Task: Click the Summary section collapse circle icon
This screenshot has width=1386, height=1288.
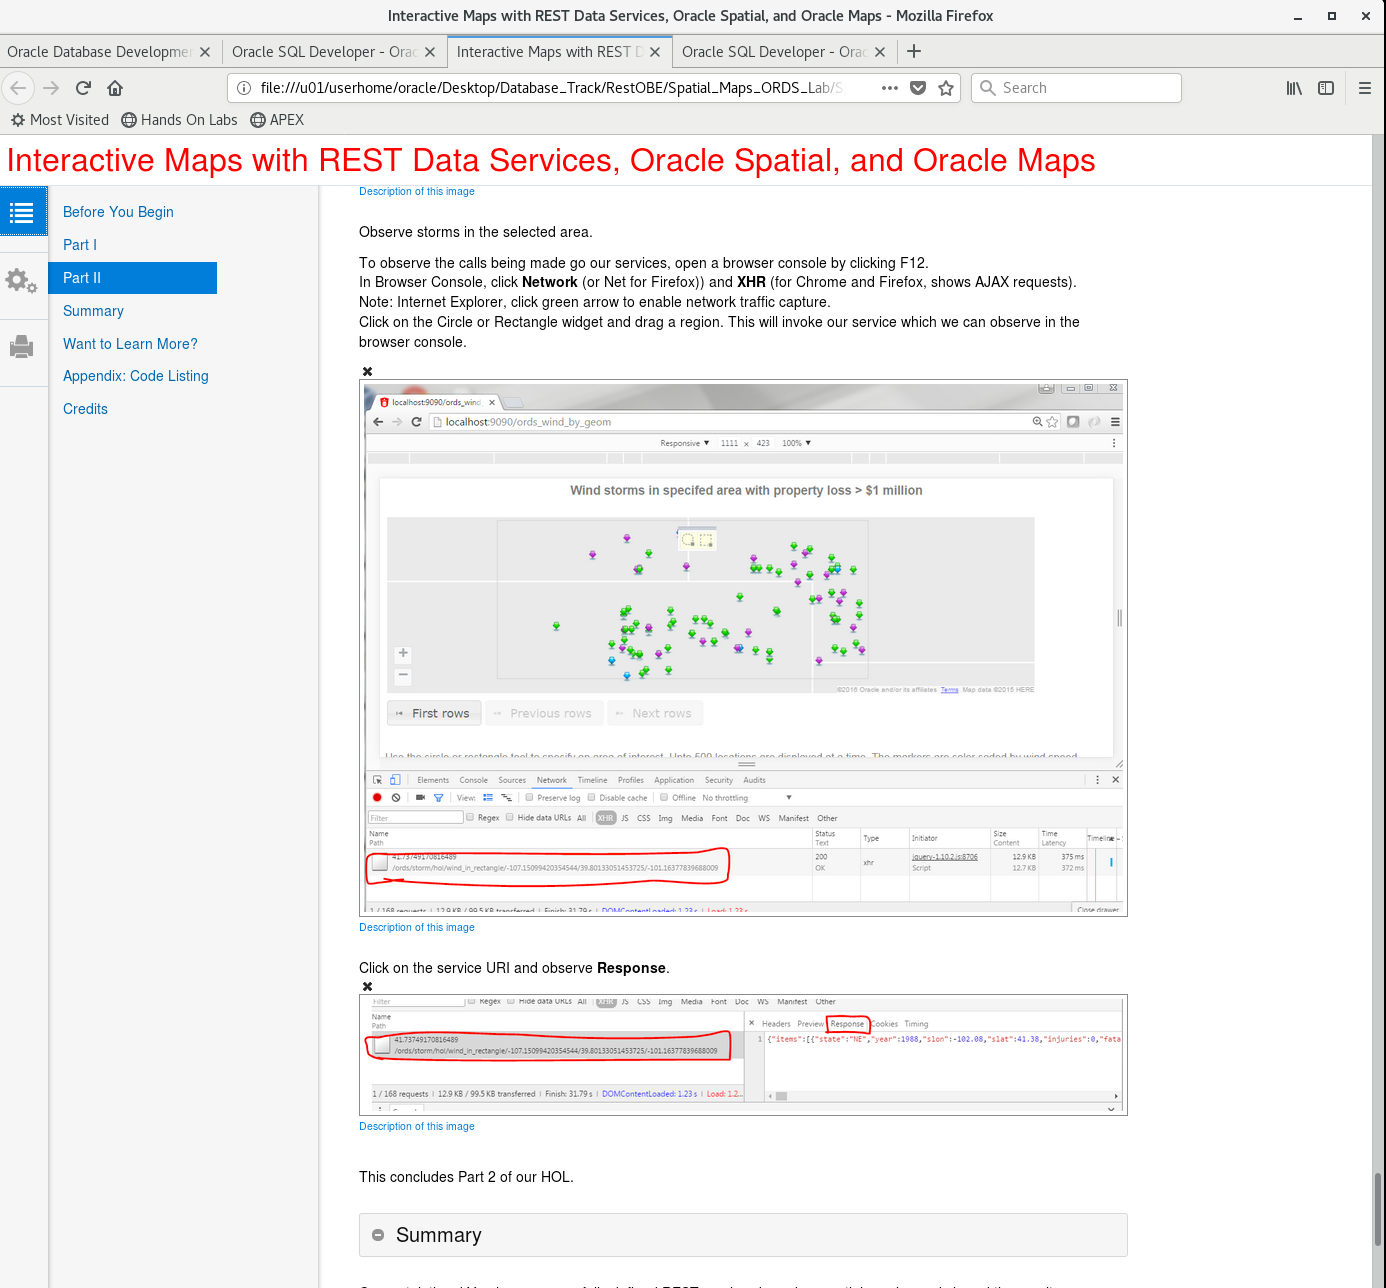Action: (x=378, y=1235)
